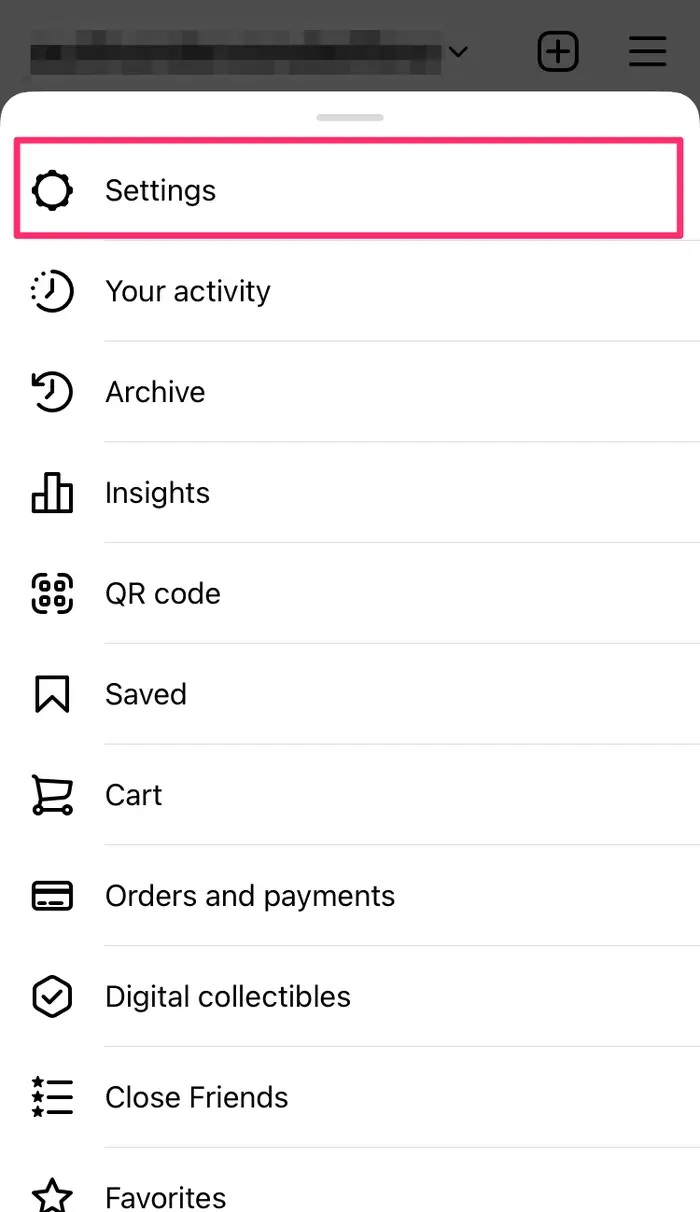Tap the Digital collectibles hexagon check icon
Image resolution: width=700 pixels, height=1212 pixels.
coord(52,997)
